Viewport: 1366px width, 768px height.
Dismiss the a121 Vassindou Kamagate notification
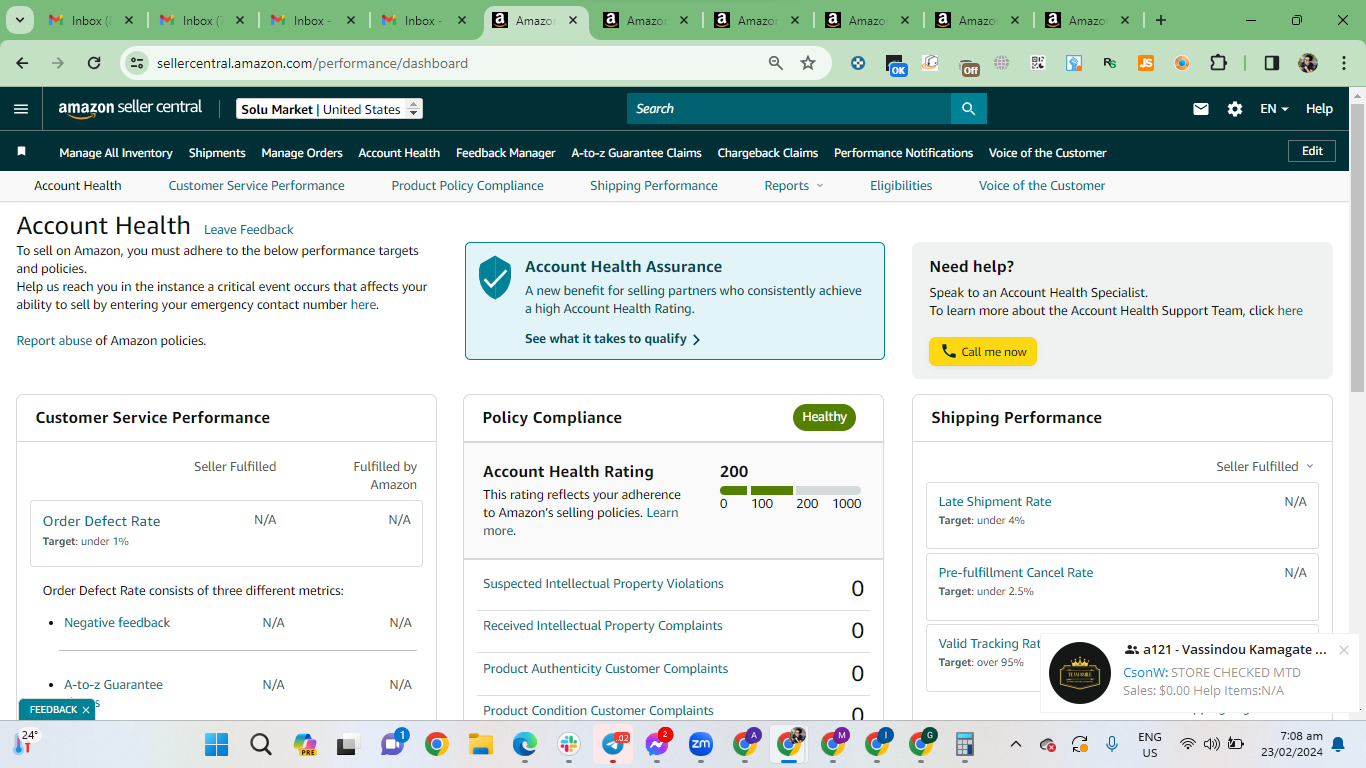[x=1344, y=650]
